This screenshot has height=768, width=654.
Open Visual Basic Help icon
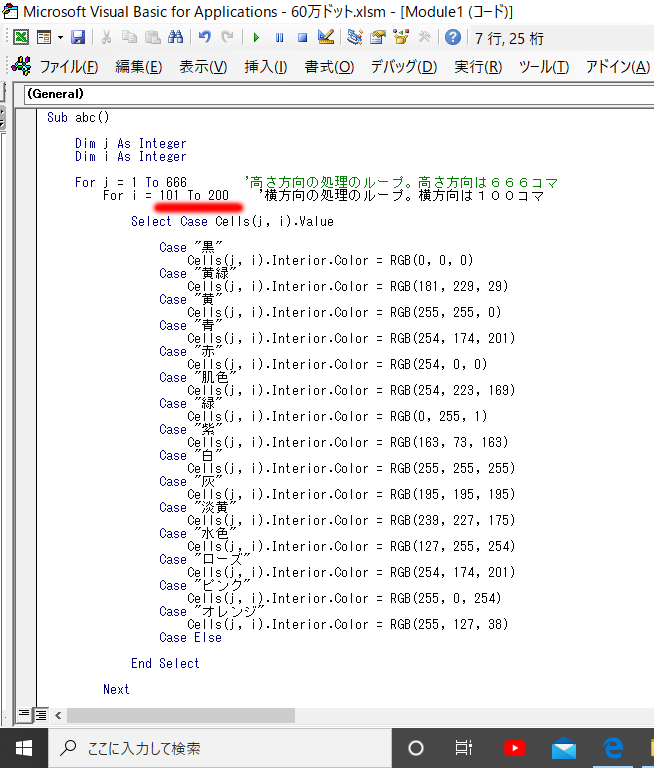pos(453,37)
